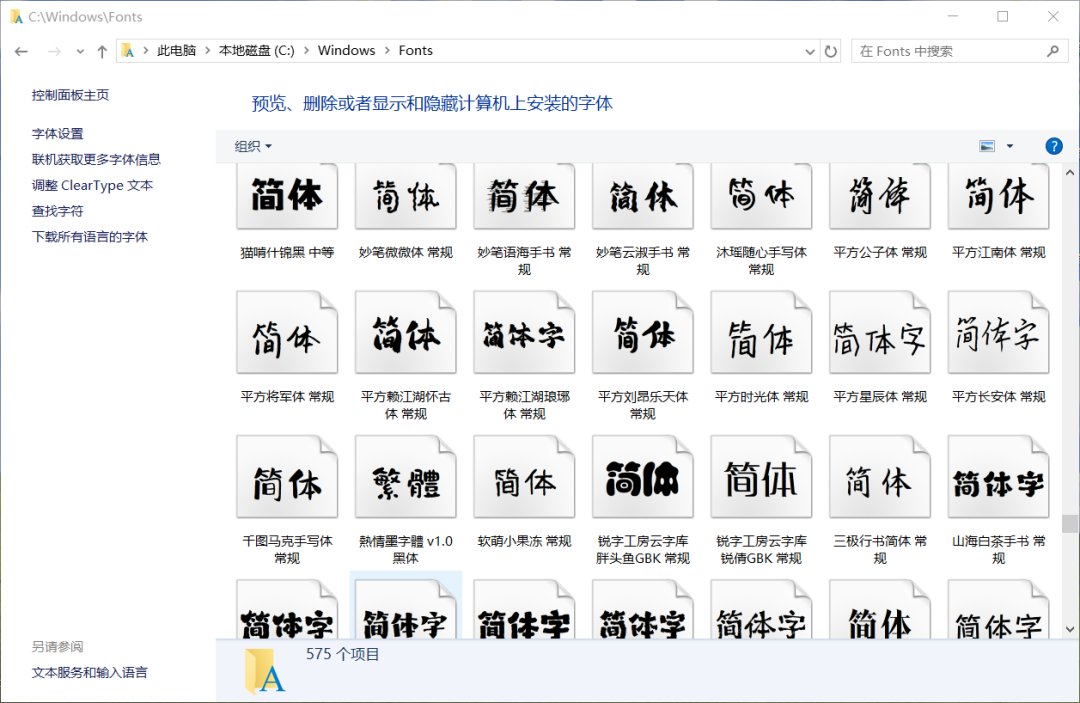Select the 妙笔微微体 常规 font icon
This screenshot has height=703, width=1080.
point(406,196)
